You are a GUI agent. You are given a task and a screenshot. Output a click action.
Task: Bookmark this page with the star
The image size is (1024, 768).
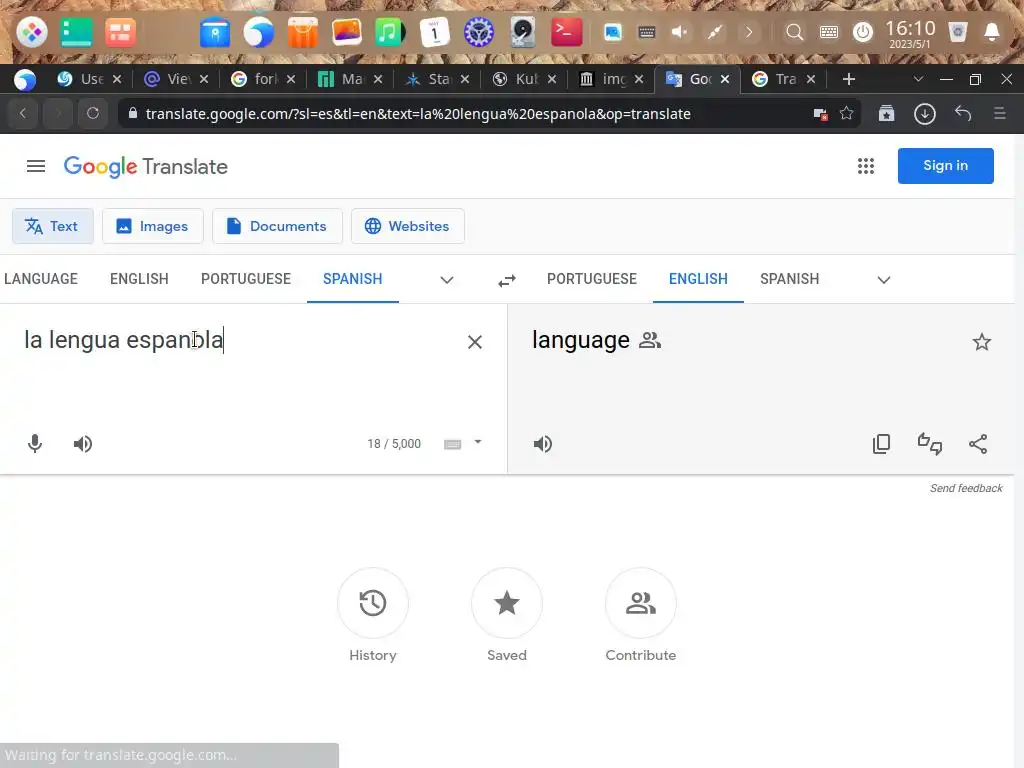[x=846, y=114]
